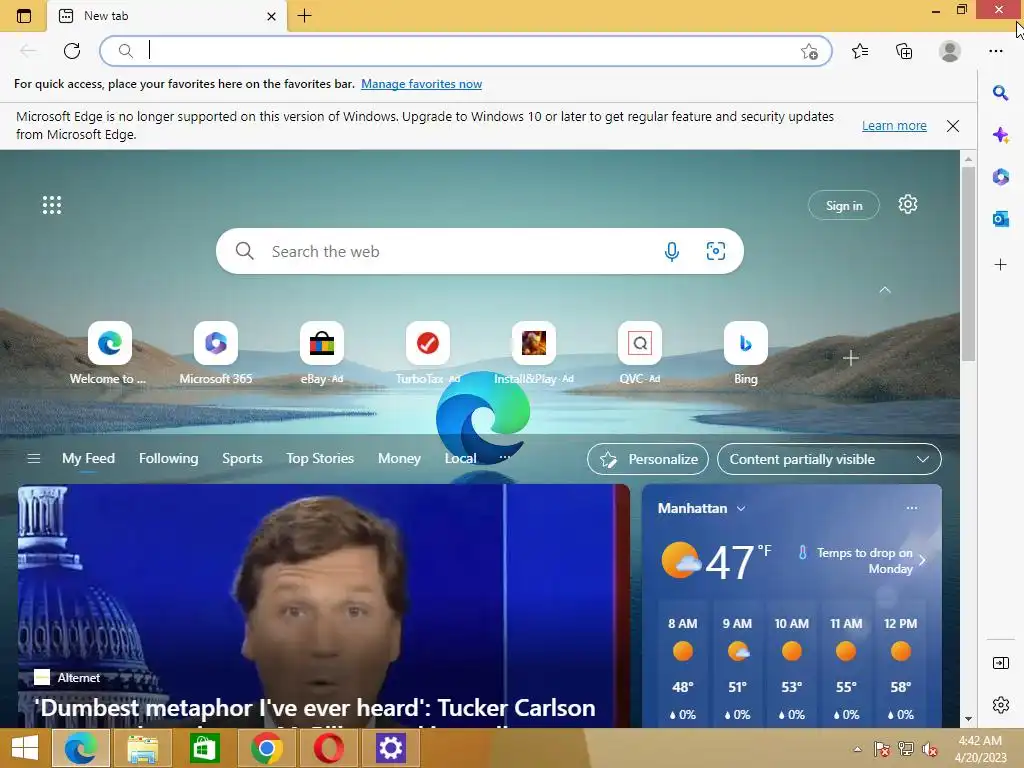Image resolution: width=1024 pixels, height=768 pixels.
Task: Open the Microsoft Store taskbar icon
Action: click(204, 748)
